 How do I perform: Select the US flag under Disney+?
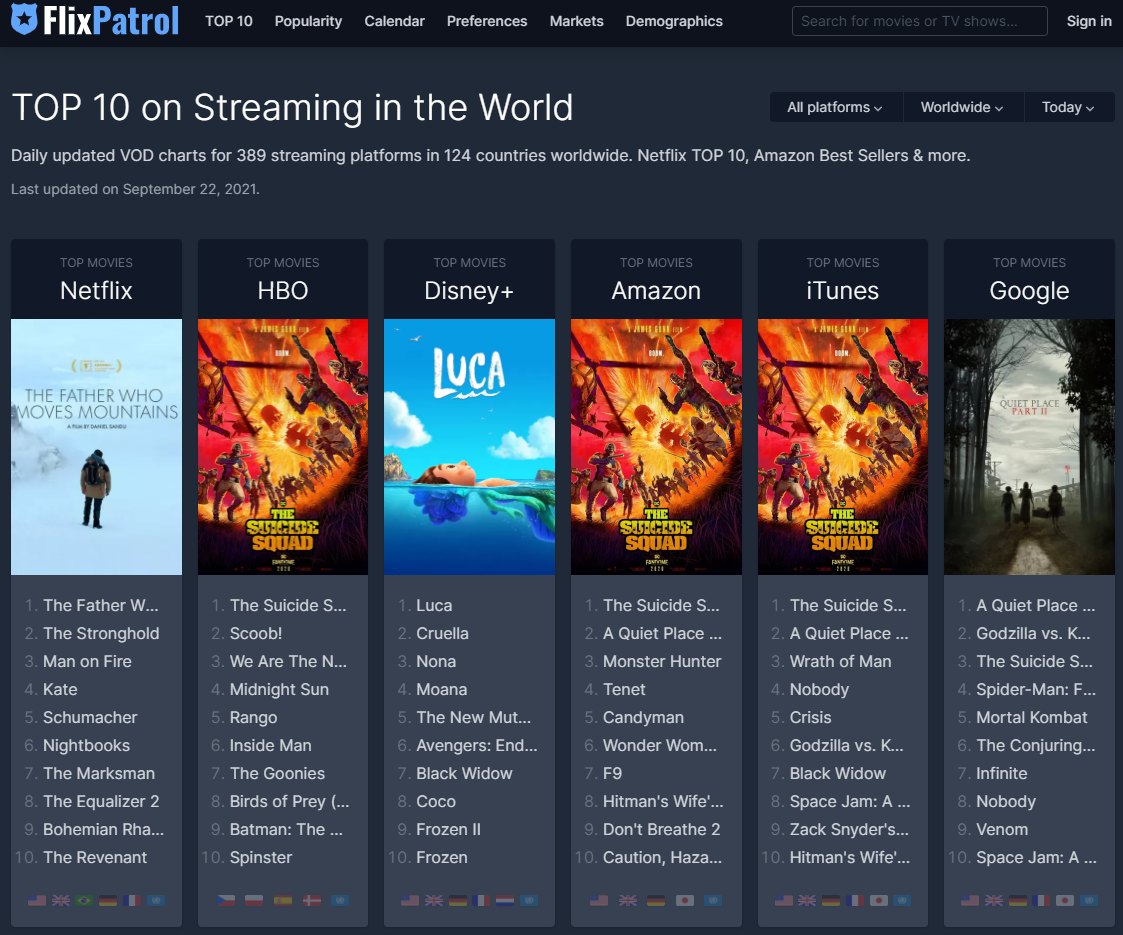410,901
